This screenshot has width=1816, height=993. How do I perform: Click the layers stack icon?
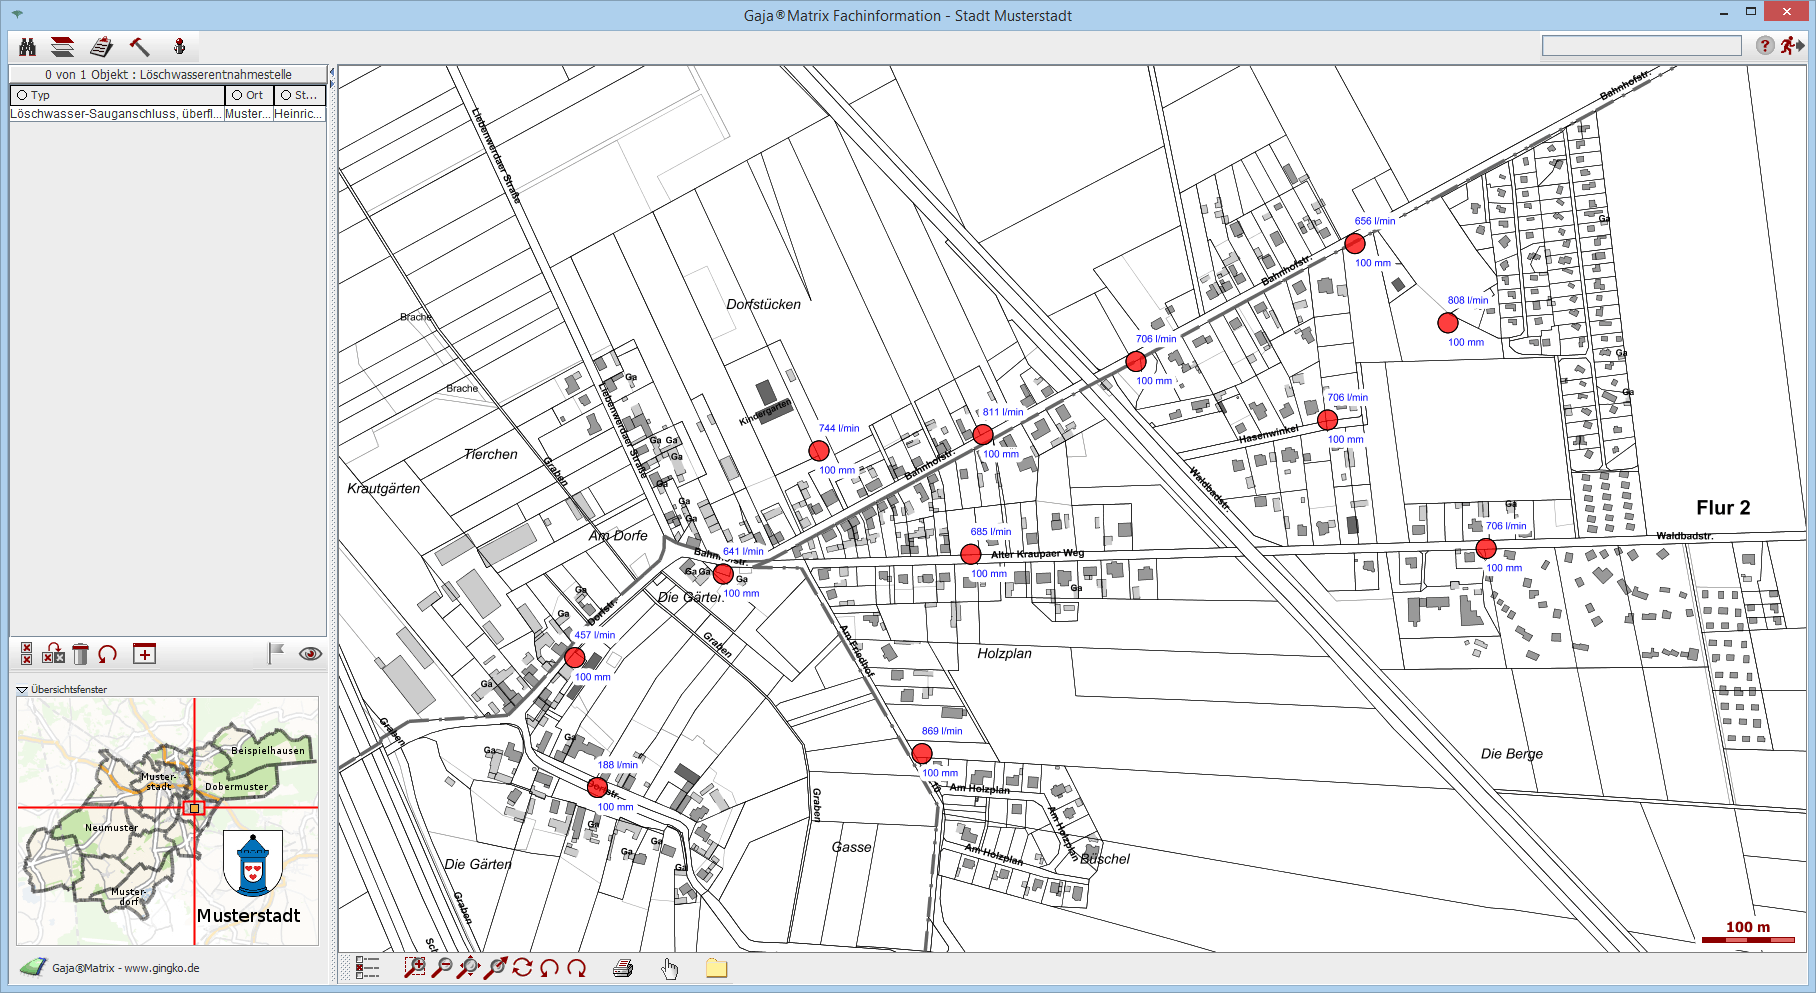coord(63,47)
